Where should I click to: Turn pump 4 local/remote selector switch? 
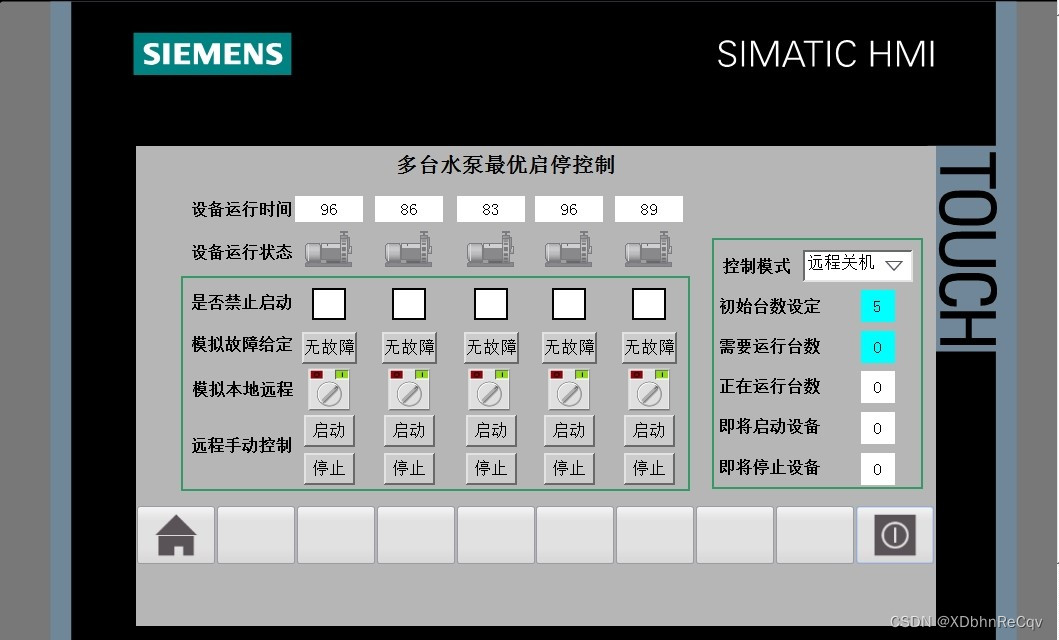tap(569, 390)
